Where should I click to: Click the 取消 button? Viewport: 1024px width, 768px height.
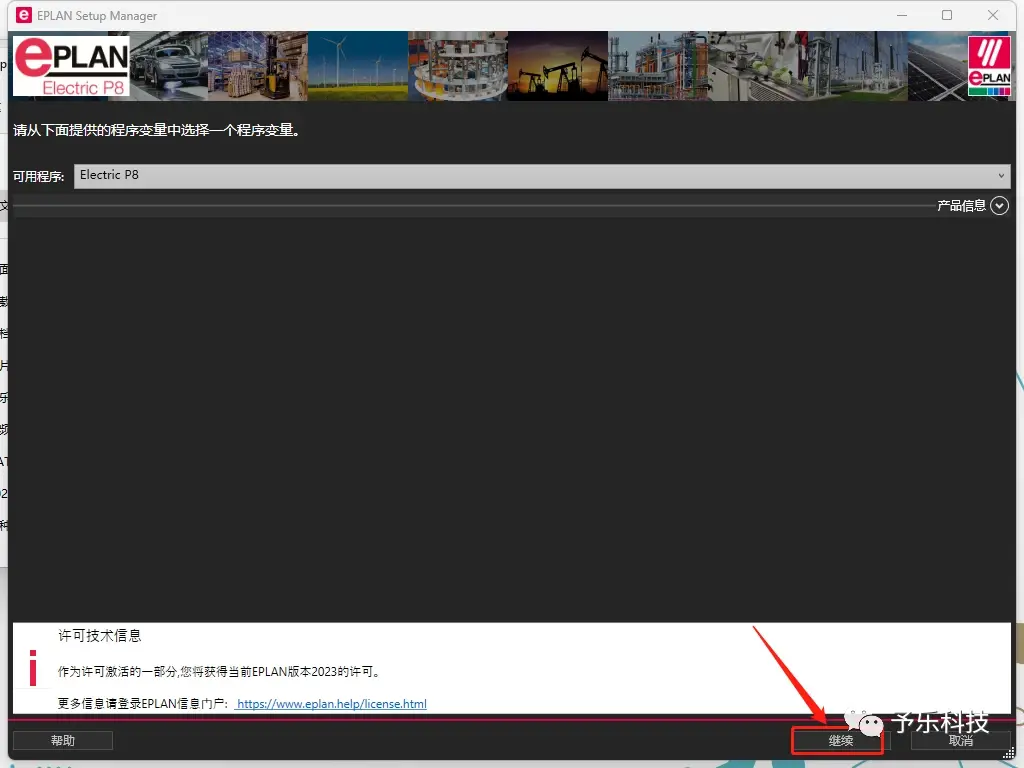pyautogui.click(x=960, y=741)
